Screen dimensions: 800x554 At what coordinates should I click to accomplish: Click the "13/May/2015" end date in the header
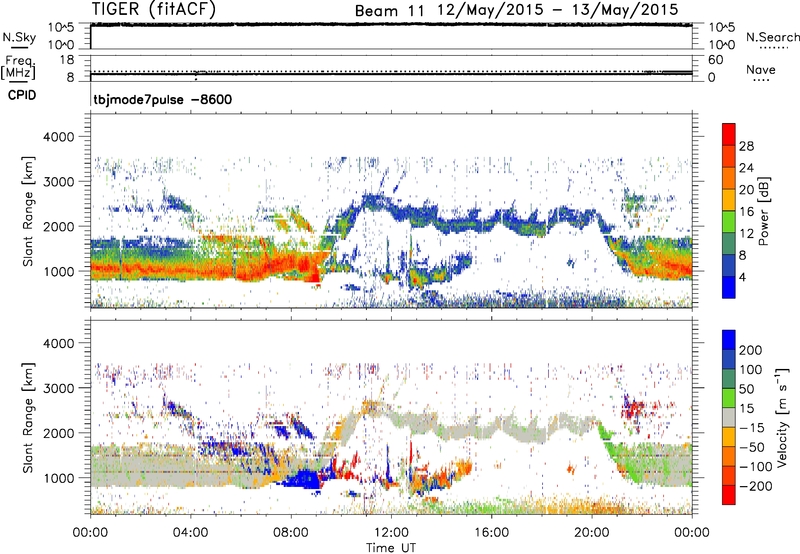pyautogui.click(x=625, y=10)
